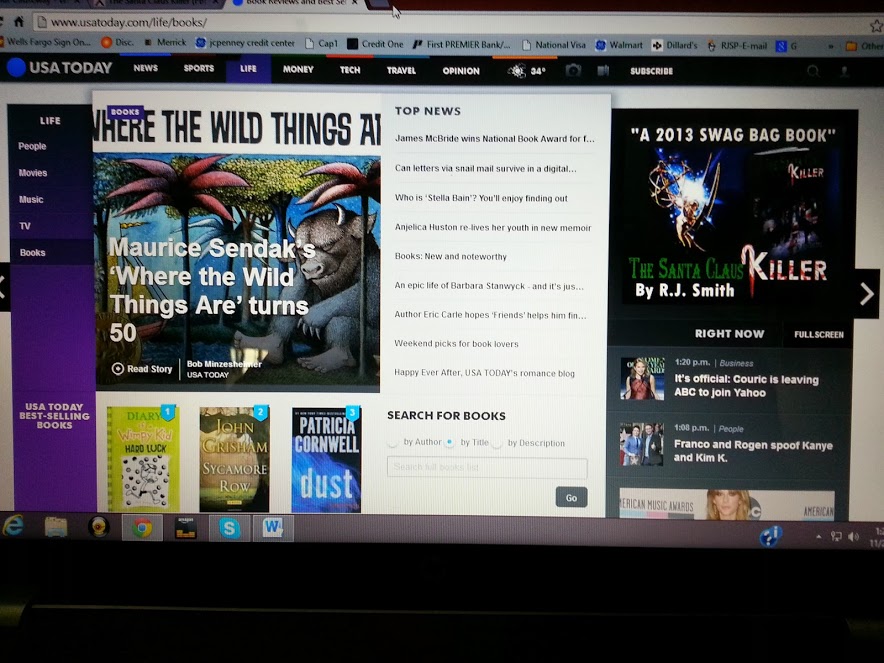Open Skype from the taskbar
Viewport: 884px width, 663px height.
point(229,528)
